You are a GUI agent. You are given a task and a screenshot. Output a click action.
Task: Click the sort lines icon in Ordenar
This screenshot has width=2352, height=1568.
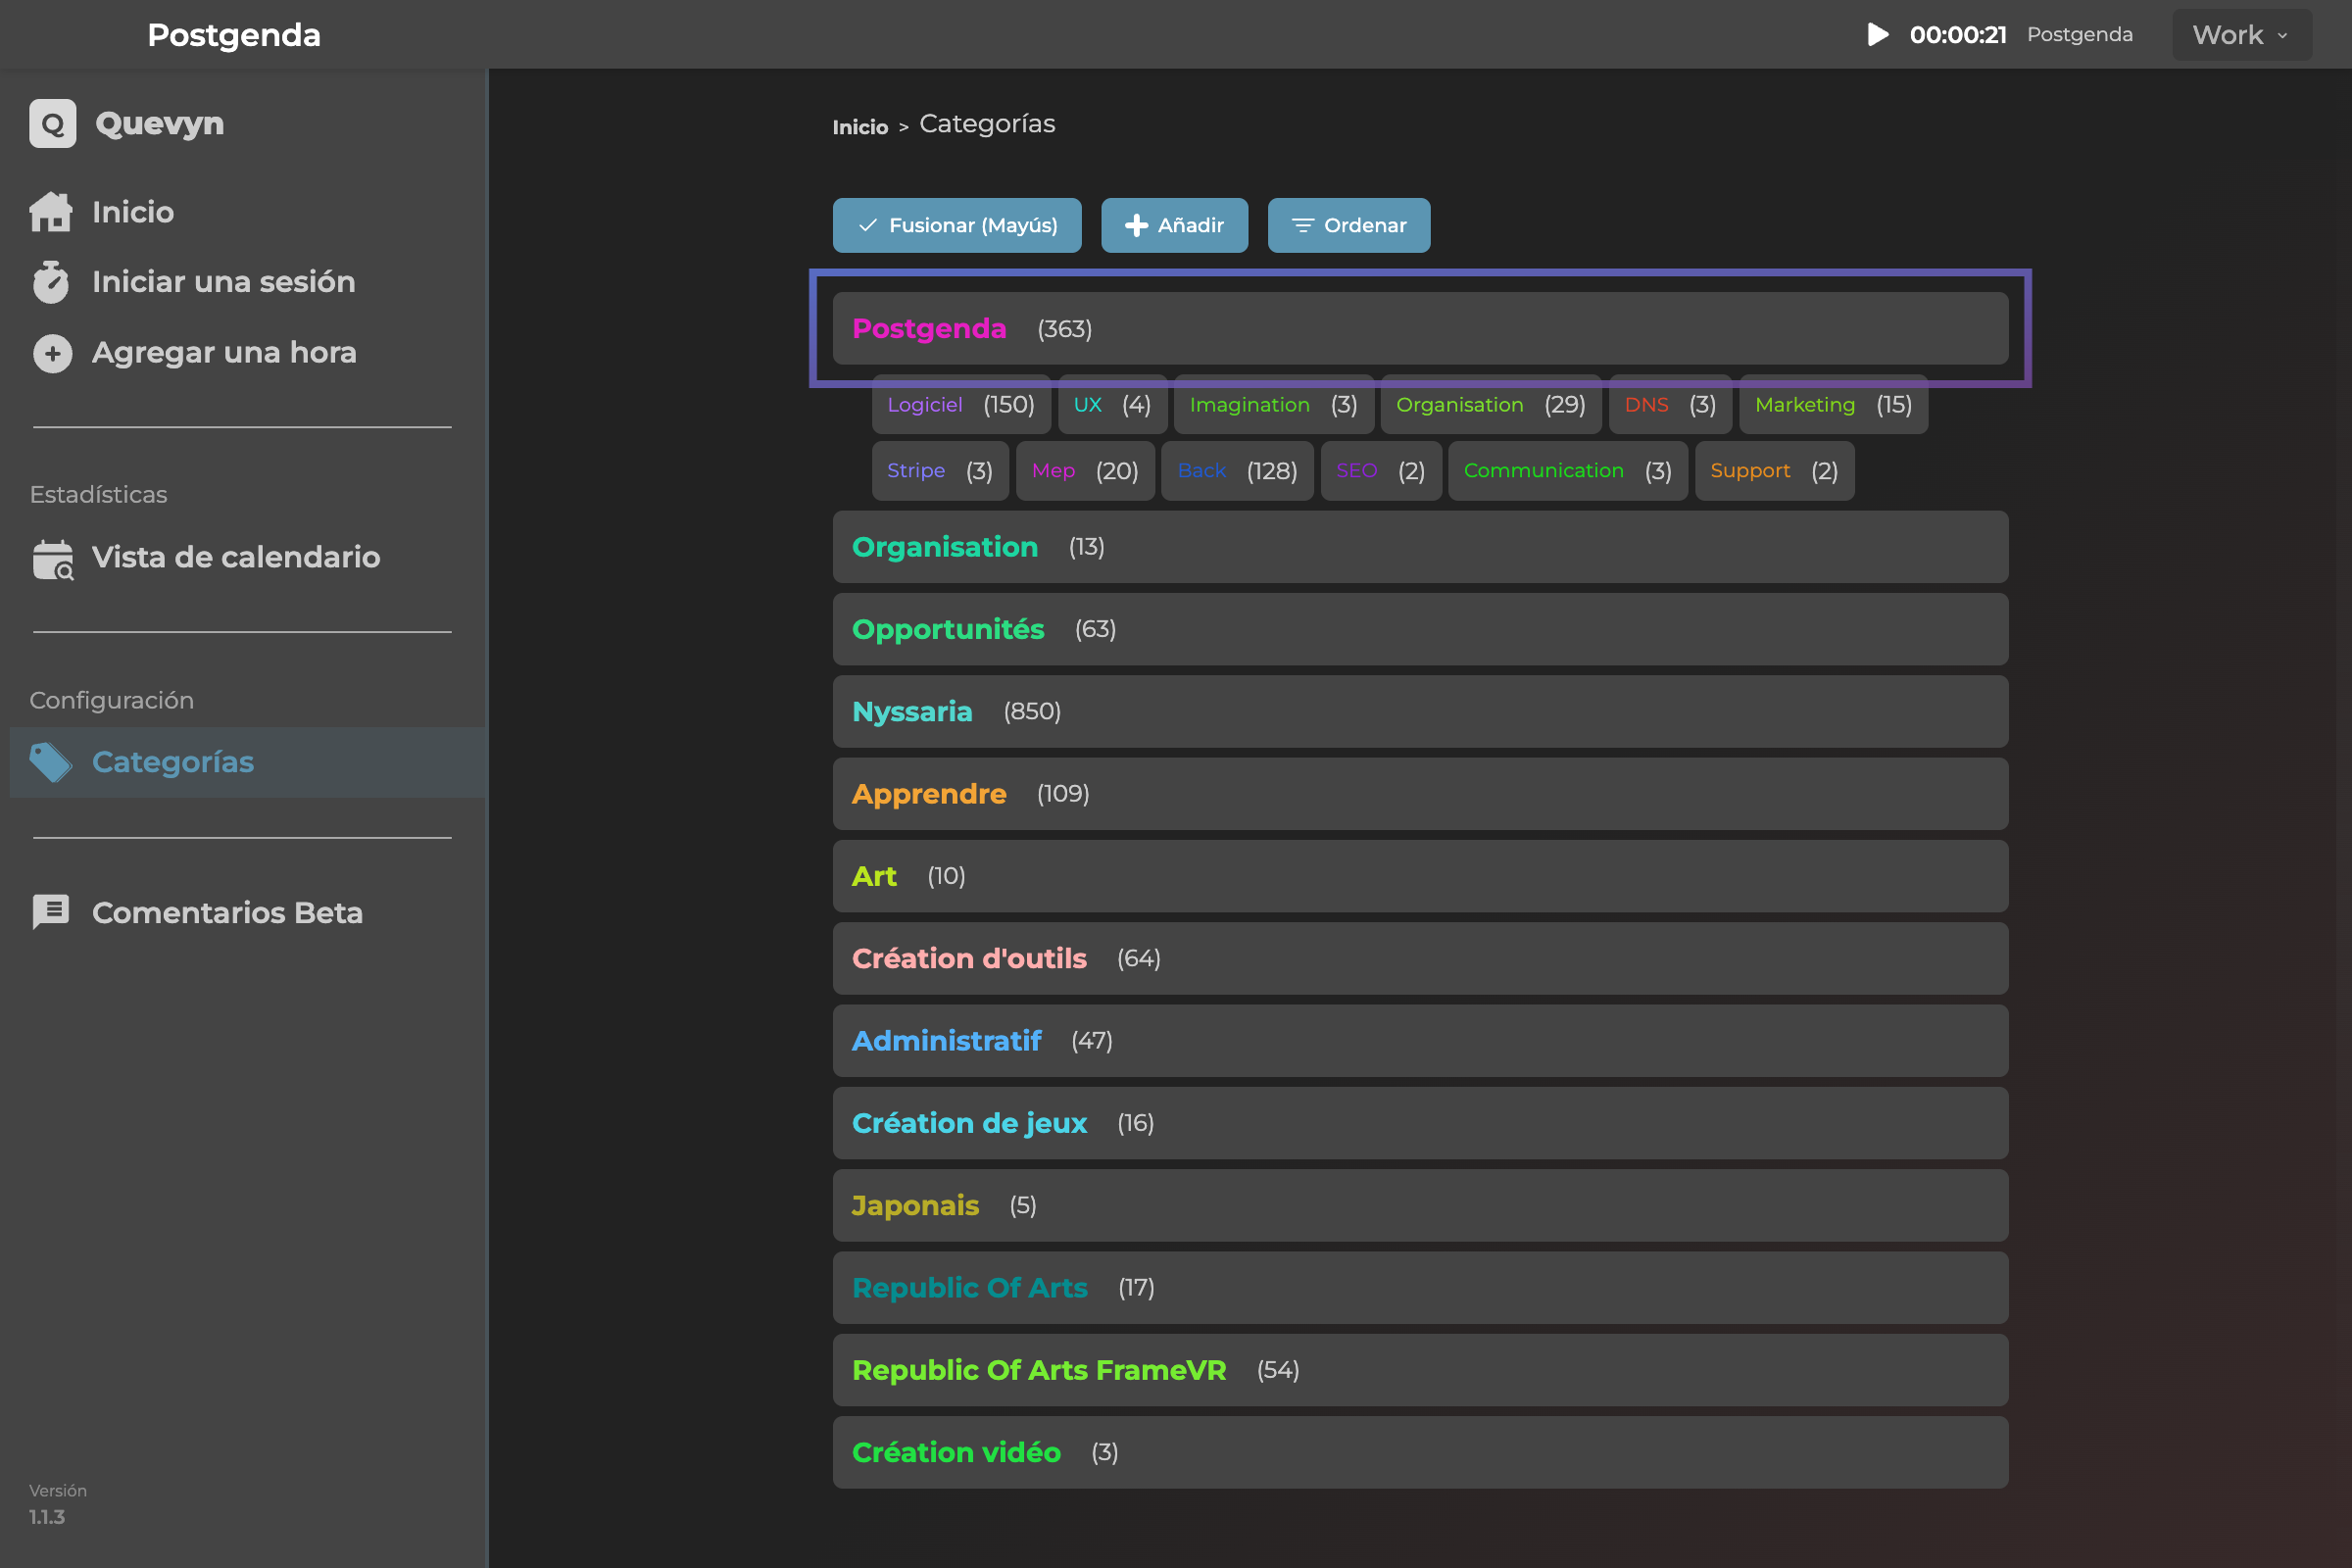pos(1302,225)
